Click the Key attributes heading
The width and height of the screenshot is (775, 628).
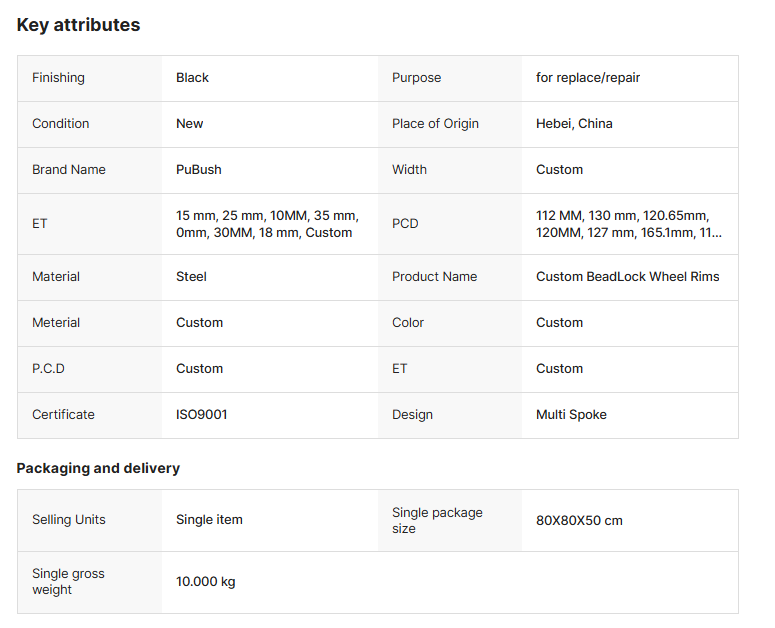(x=78, y=25)
